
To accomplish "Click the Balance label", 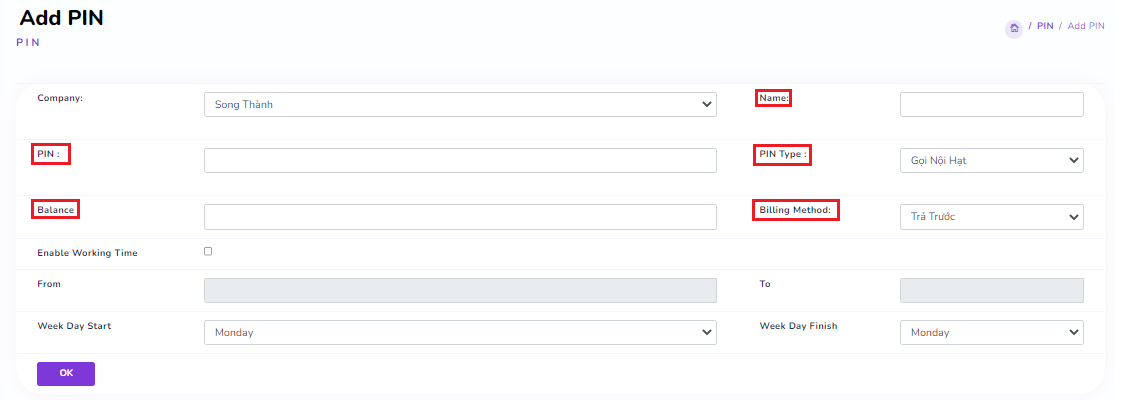I will click(x=56, y=210).
